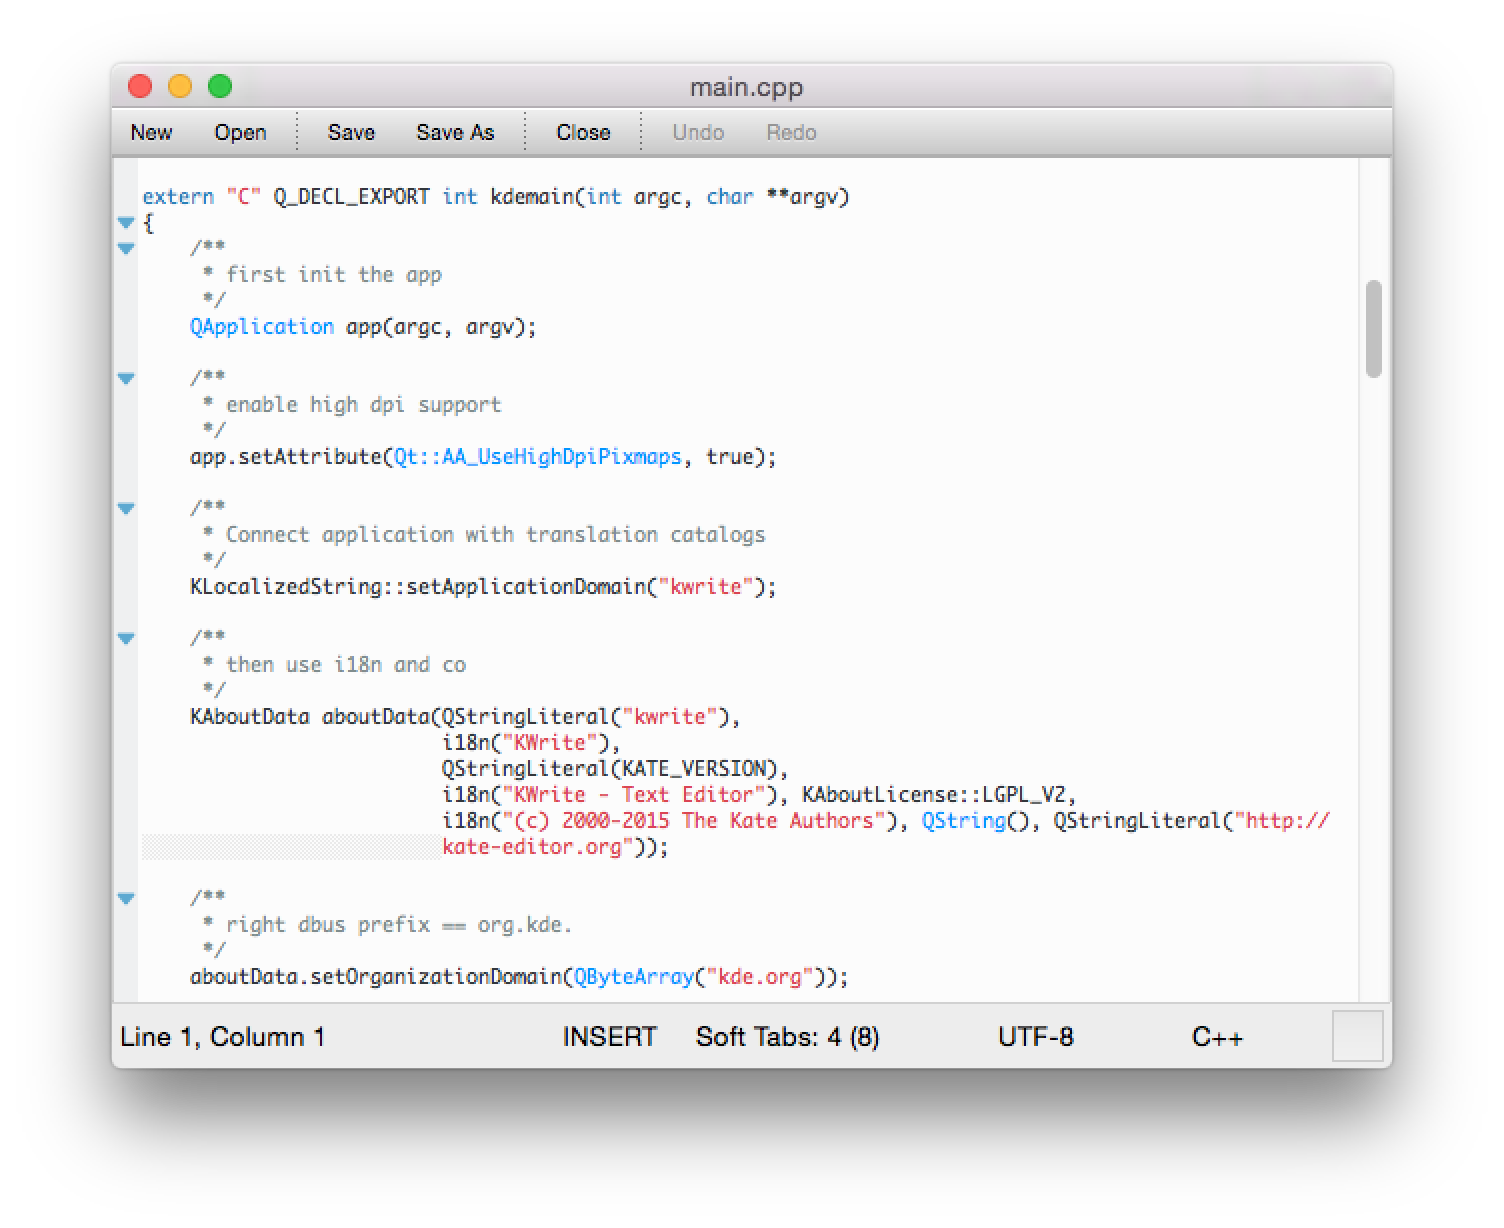This screenshot has height=1228, width=1504.
Task: Toggle the INSERT mode indicator
Action: coord(609,1037)
